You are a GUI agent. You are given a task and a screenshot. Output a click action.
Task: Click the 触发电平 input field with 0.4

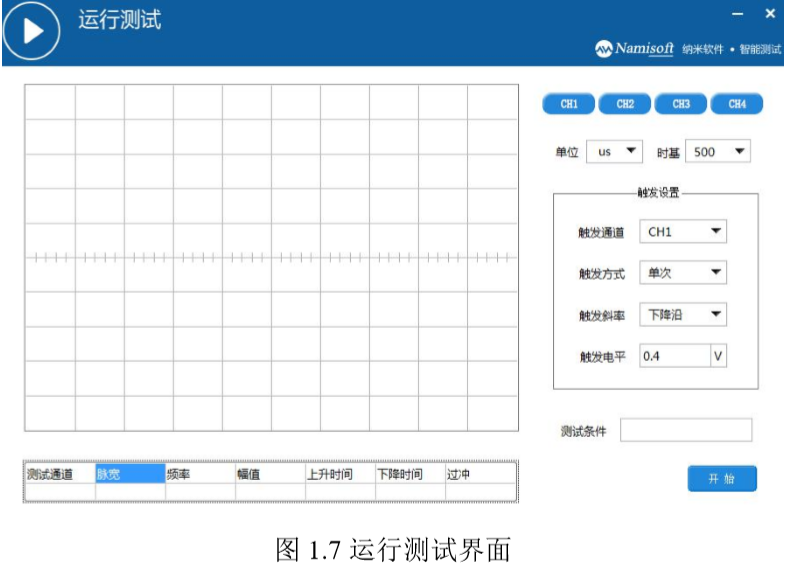(x=675, y=356)
